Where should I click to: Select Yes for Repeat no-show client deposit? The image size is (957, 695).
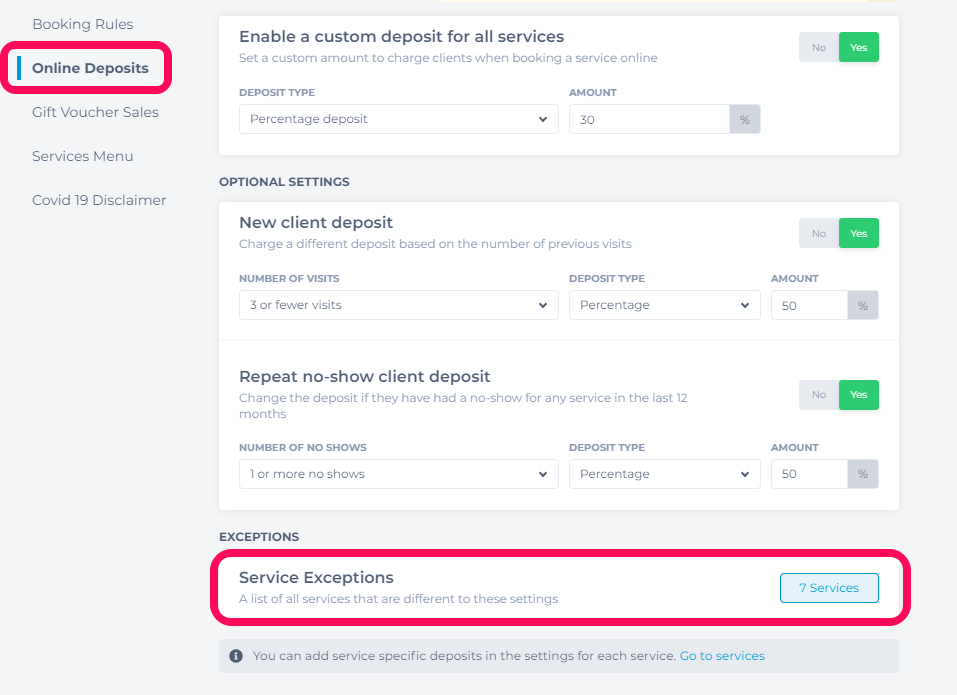pyautogui.click(x=859, y=395)
